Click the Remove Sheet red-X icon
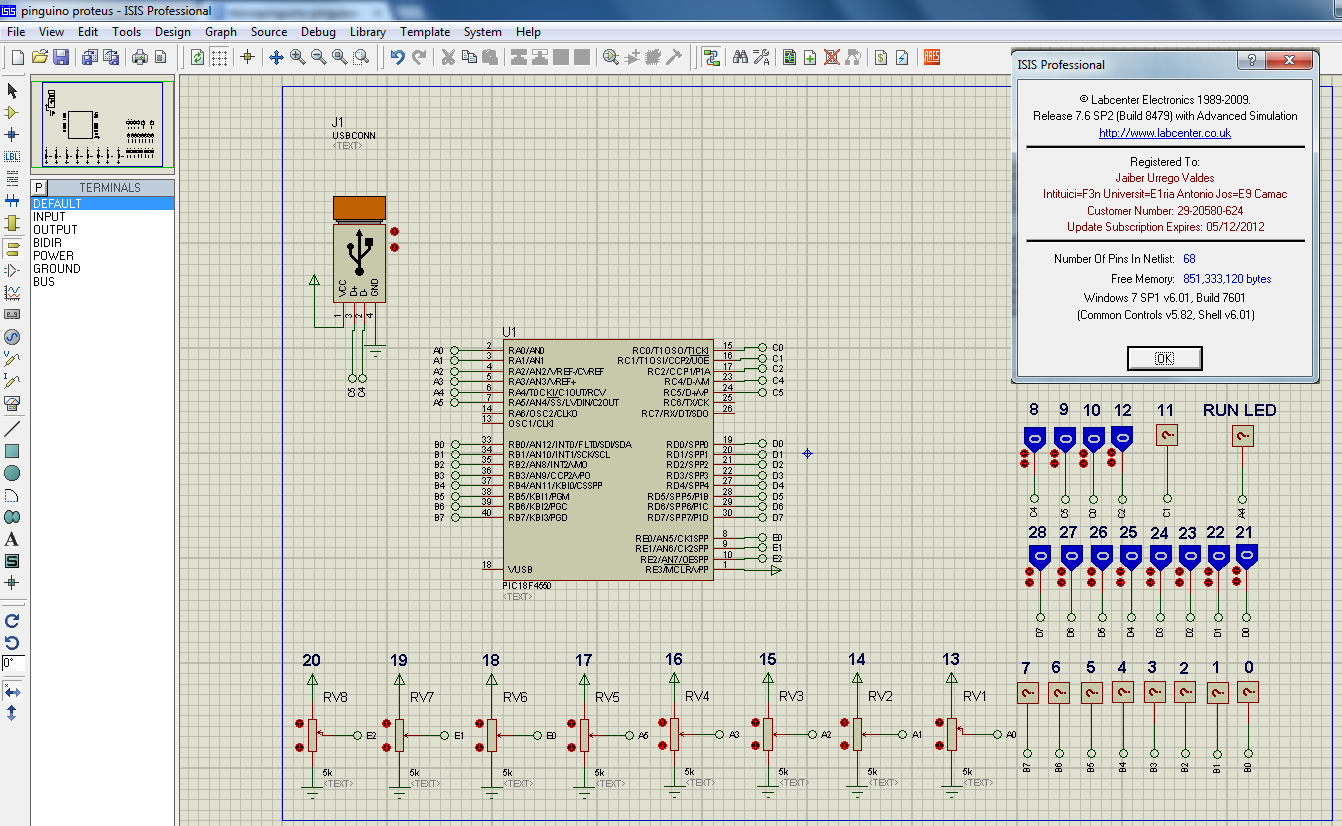 832,57
